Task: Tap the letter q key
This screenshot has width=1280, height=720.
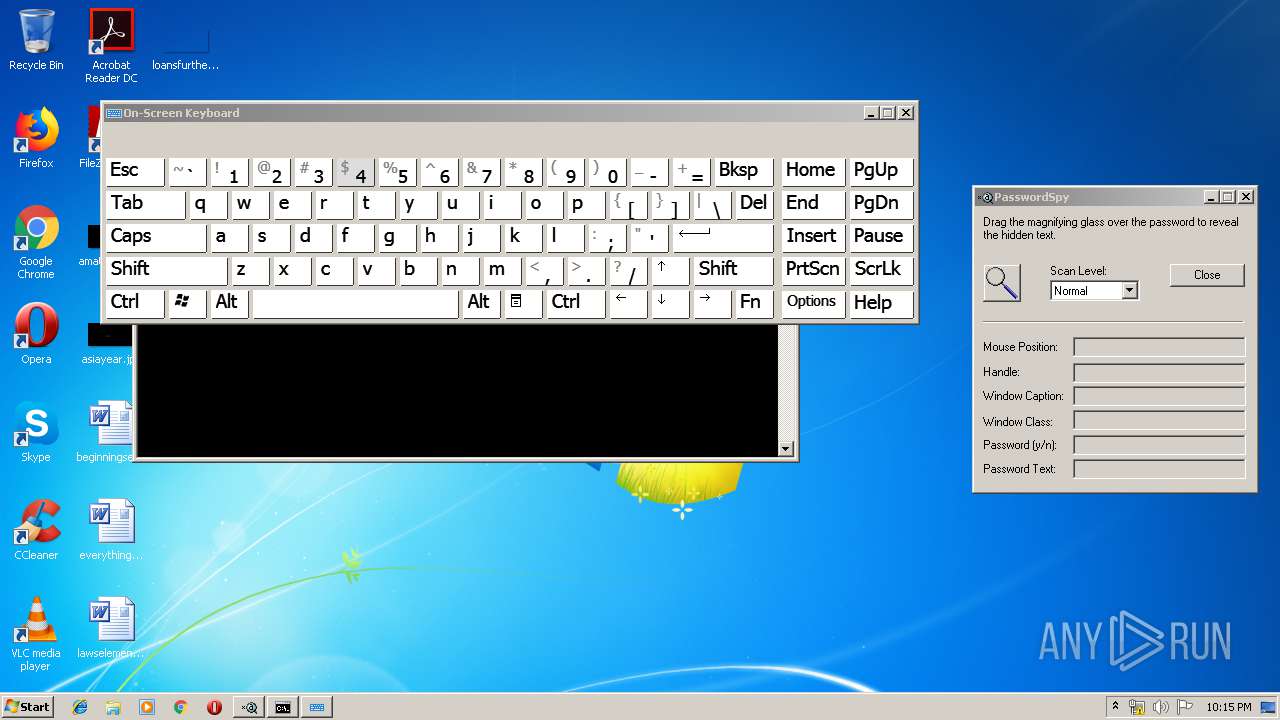Action: pos(208,204)
